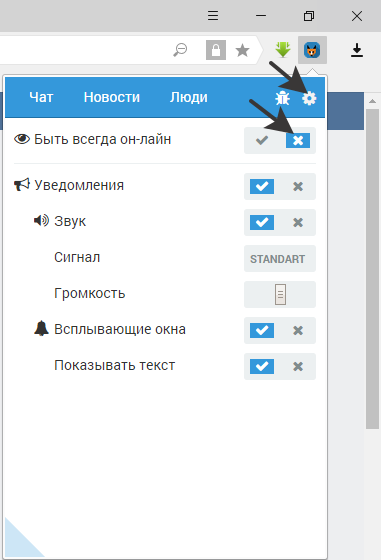Click the Уведомления label

(x=79, y=185)
